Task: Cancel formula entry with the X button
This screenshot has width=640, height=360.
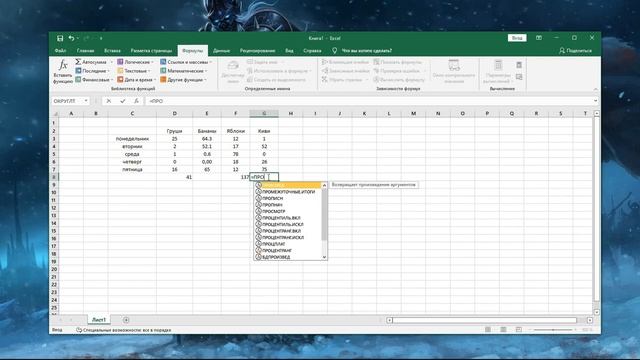Action: pos(109,101)
